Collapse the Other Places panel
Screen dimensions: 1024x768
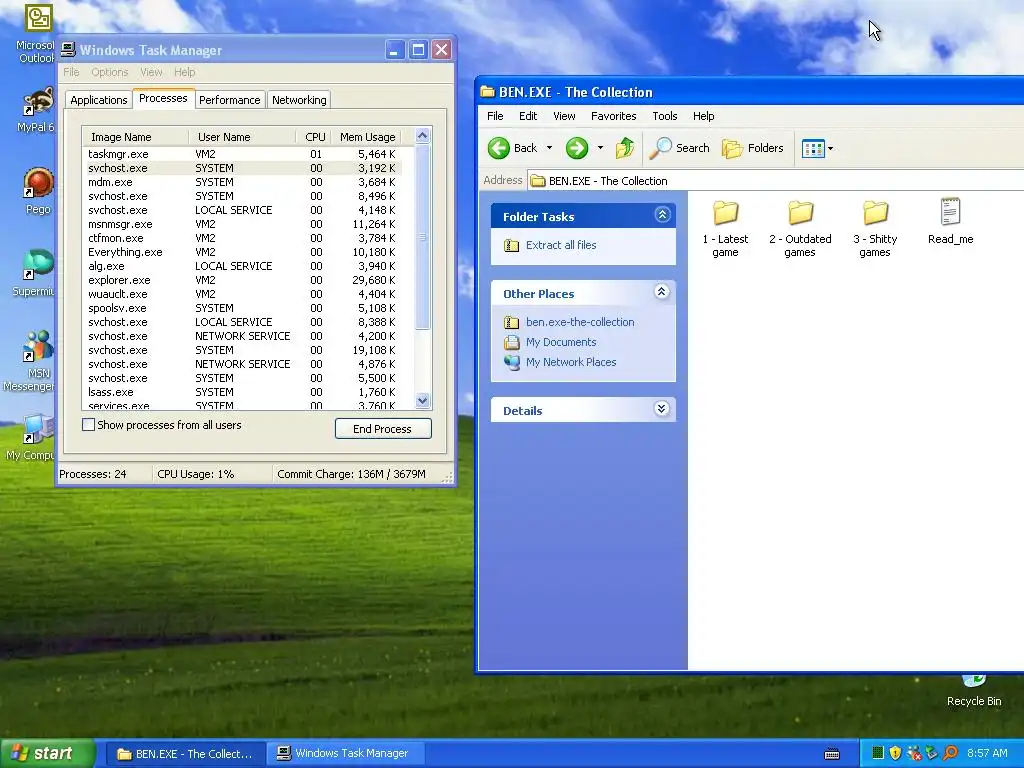661,292
